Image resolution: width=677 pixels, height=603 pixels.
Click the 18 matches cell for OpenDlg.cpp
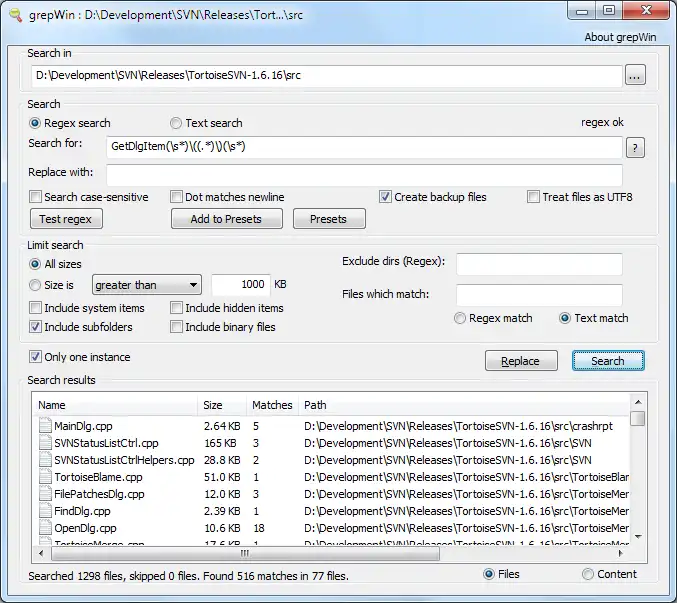pyautogui.click(x=259, y=528)
